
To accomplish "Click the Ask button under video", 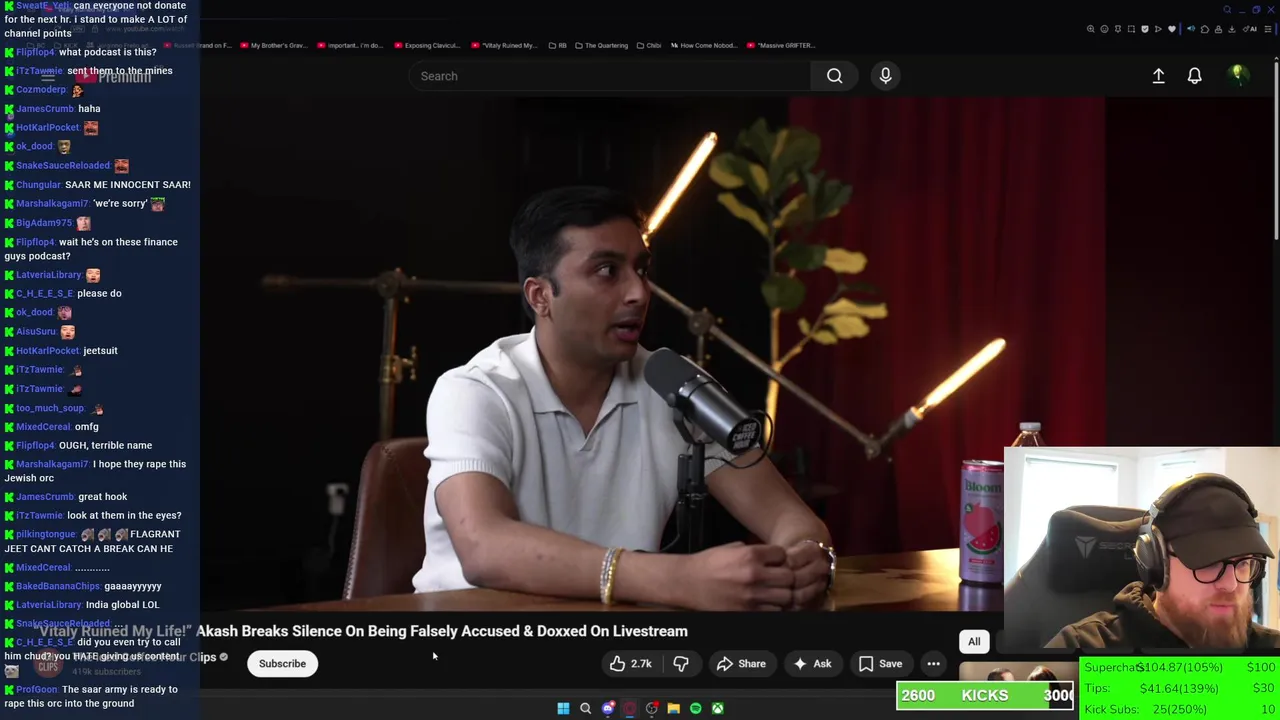I will 812,664.
